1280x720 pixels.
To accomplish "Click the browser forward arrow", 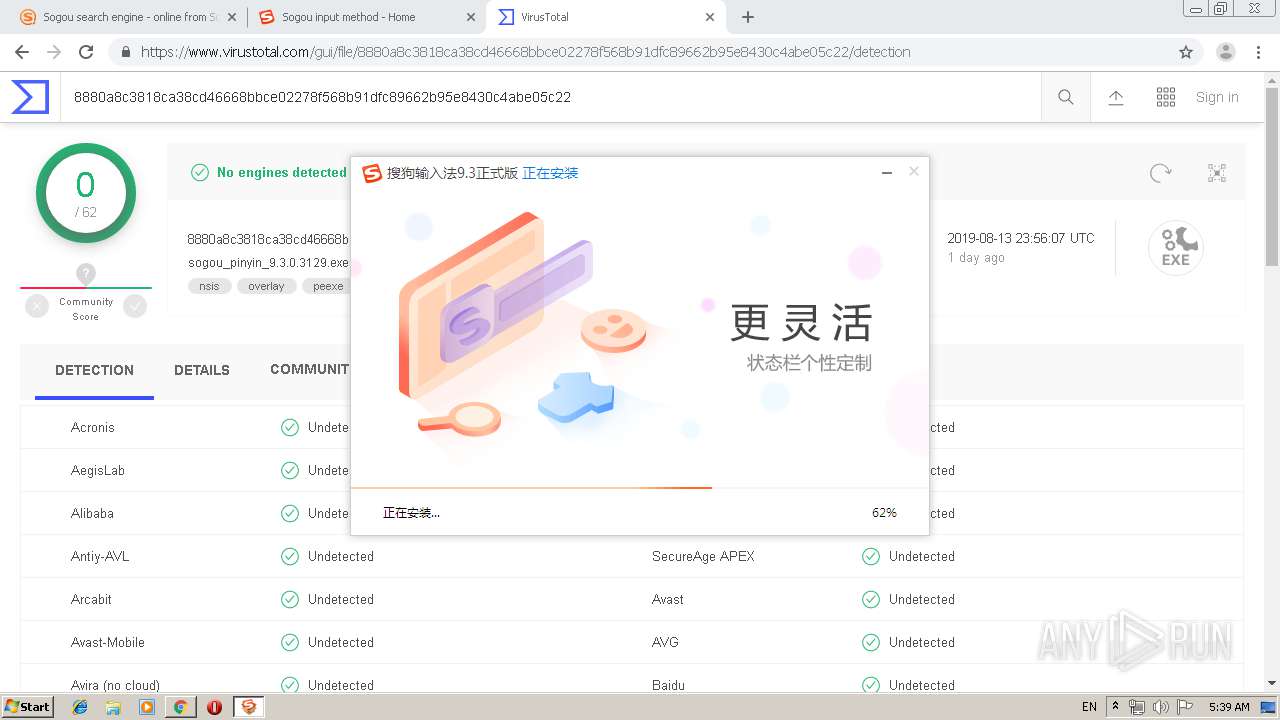I will point(54,52).
